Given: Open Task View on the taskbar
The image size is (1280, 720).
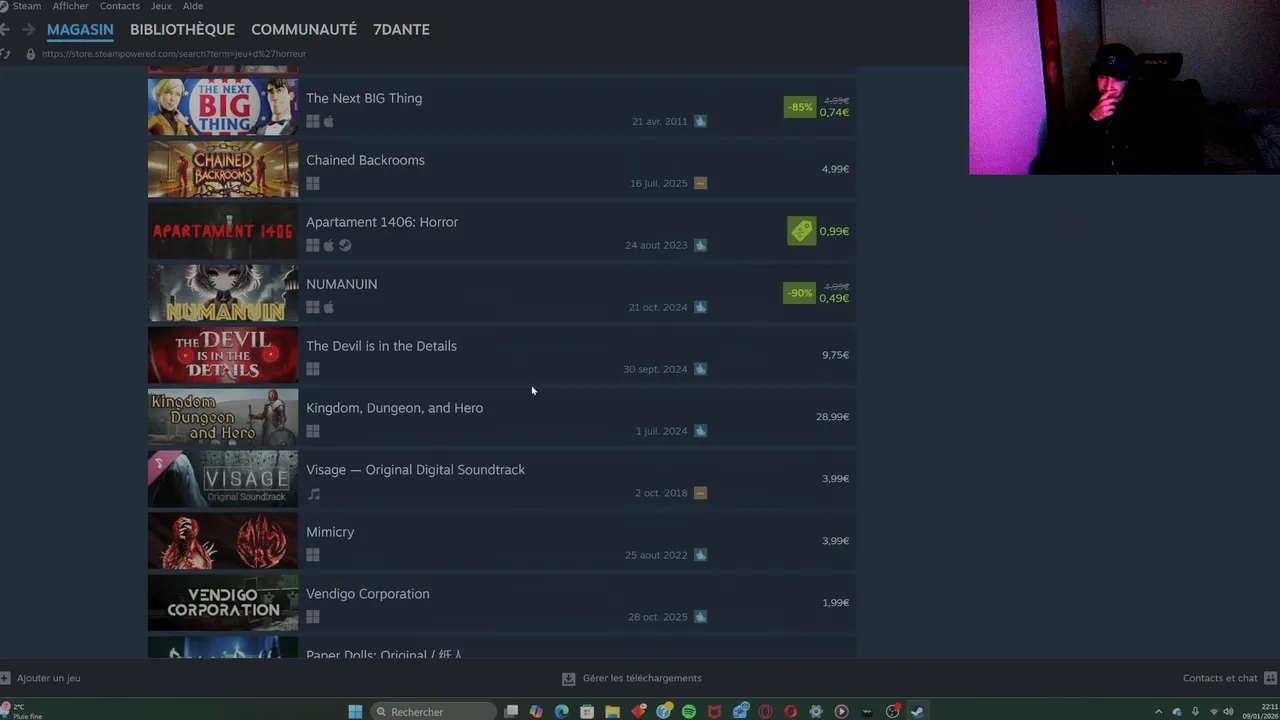Looking at the screenshot, I should pos(511,712).
